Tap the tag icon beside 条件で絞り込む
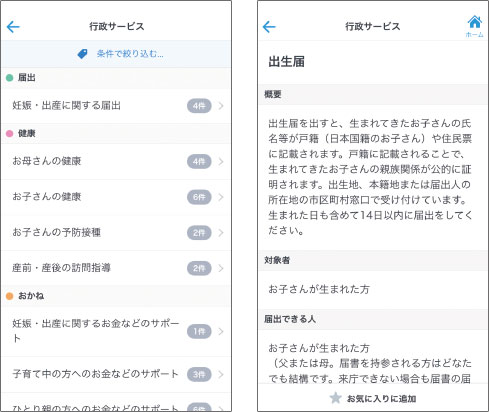 coord(82,54)
